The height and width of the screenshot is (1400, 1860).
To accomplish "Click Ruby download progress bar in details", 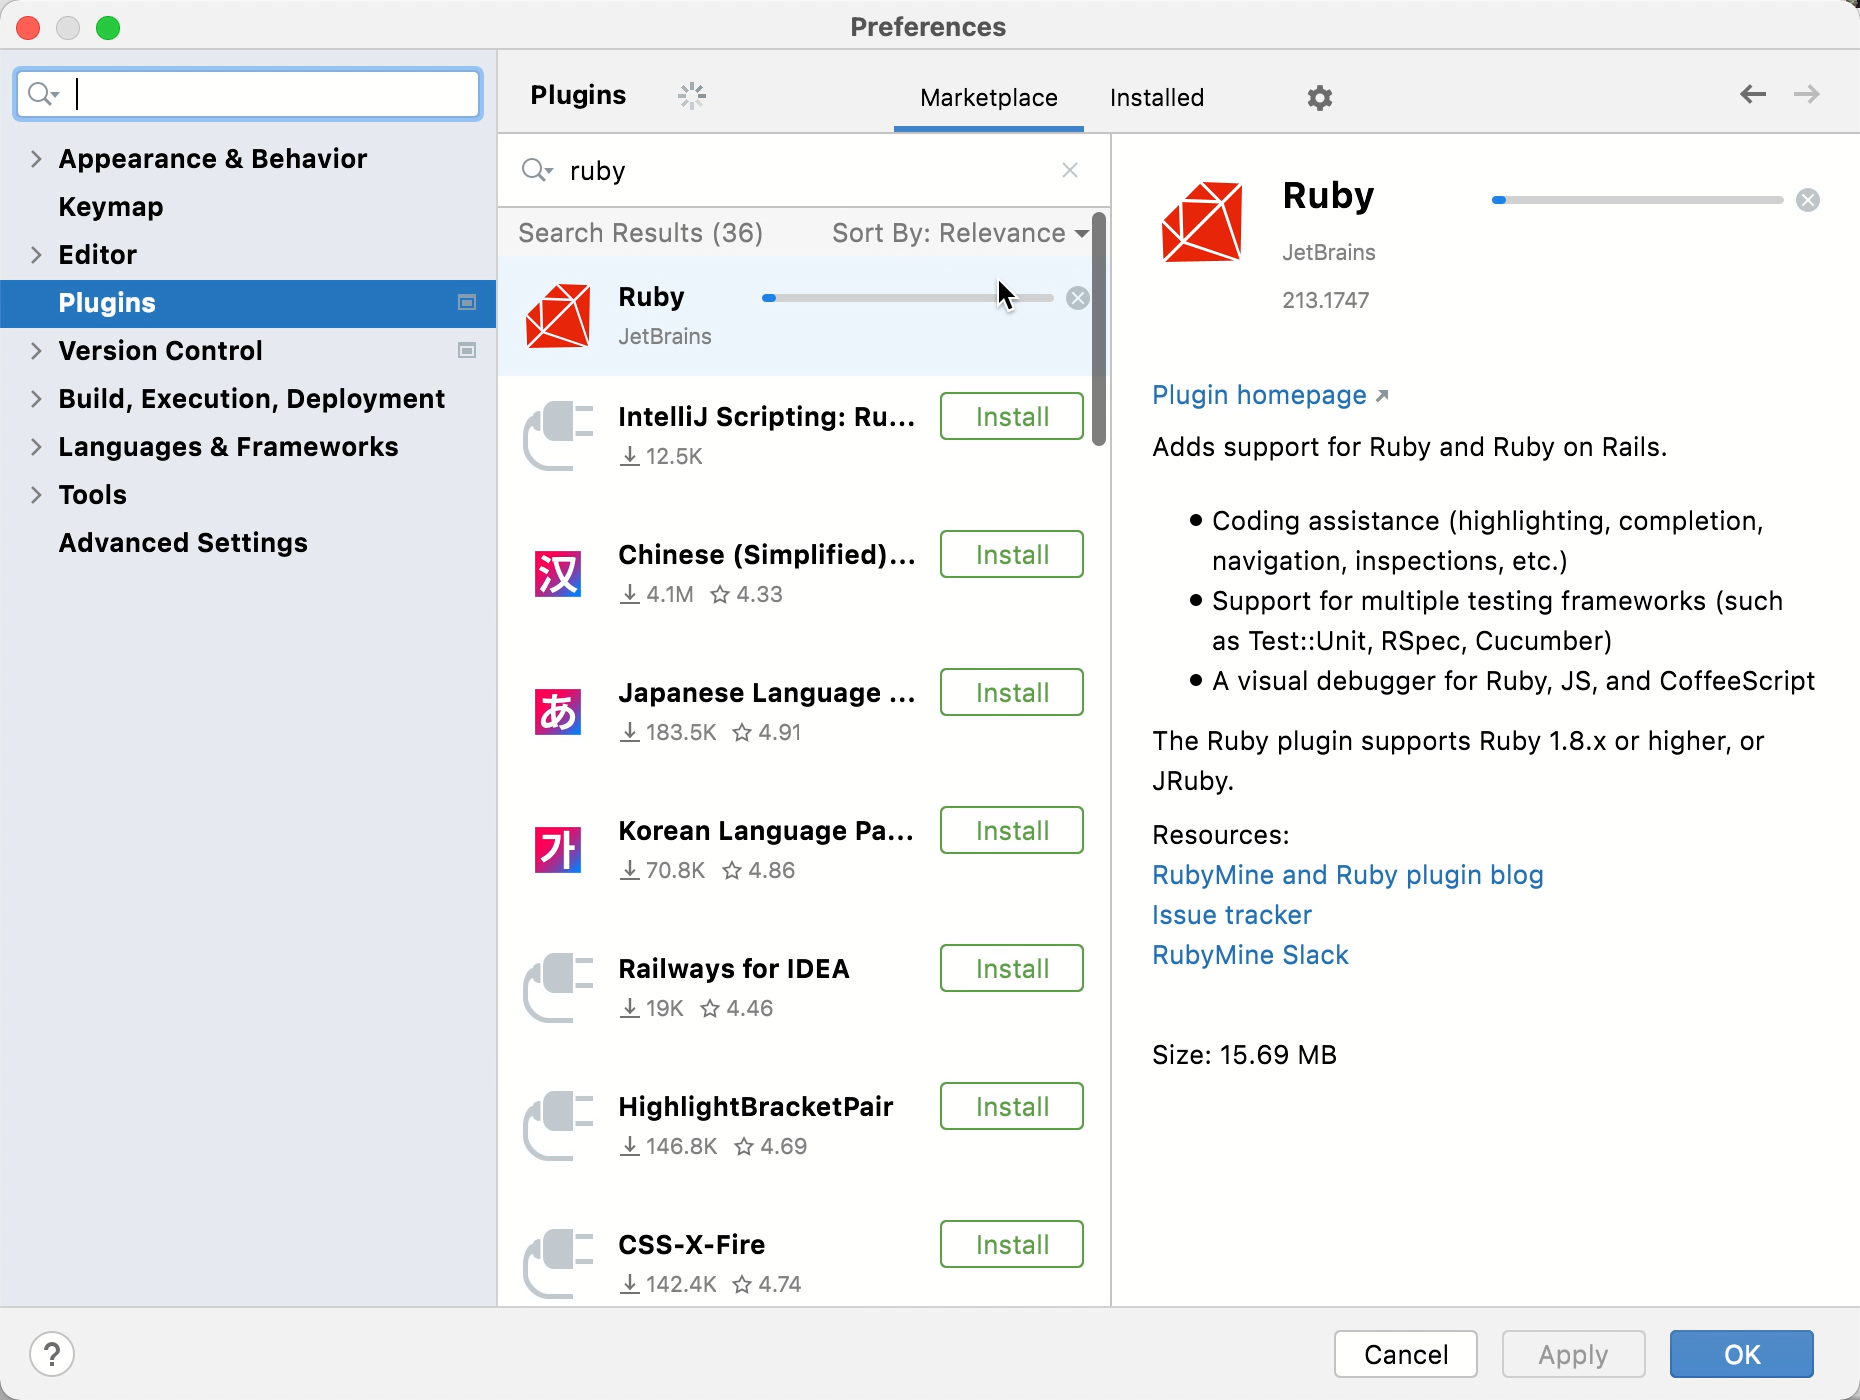I will tap(1637, 200).
